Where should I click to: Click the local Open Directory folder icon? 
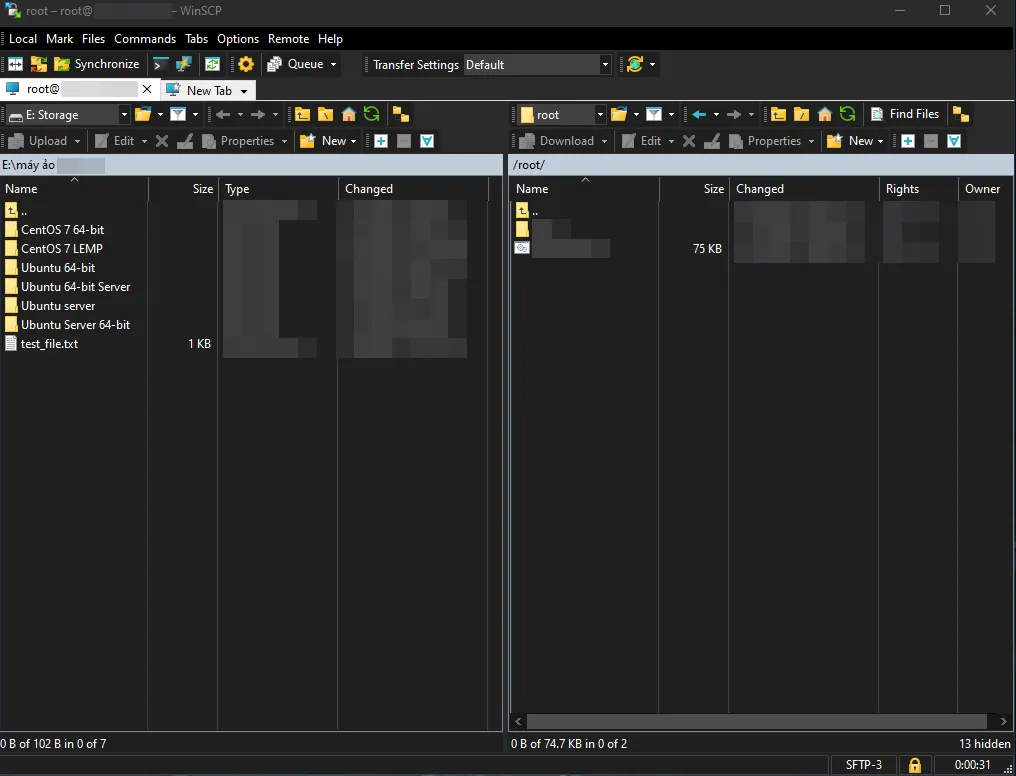(x=143, y=115)
